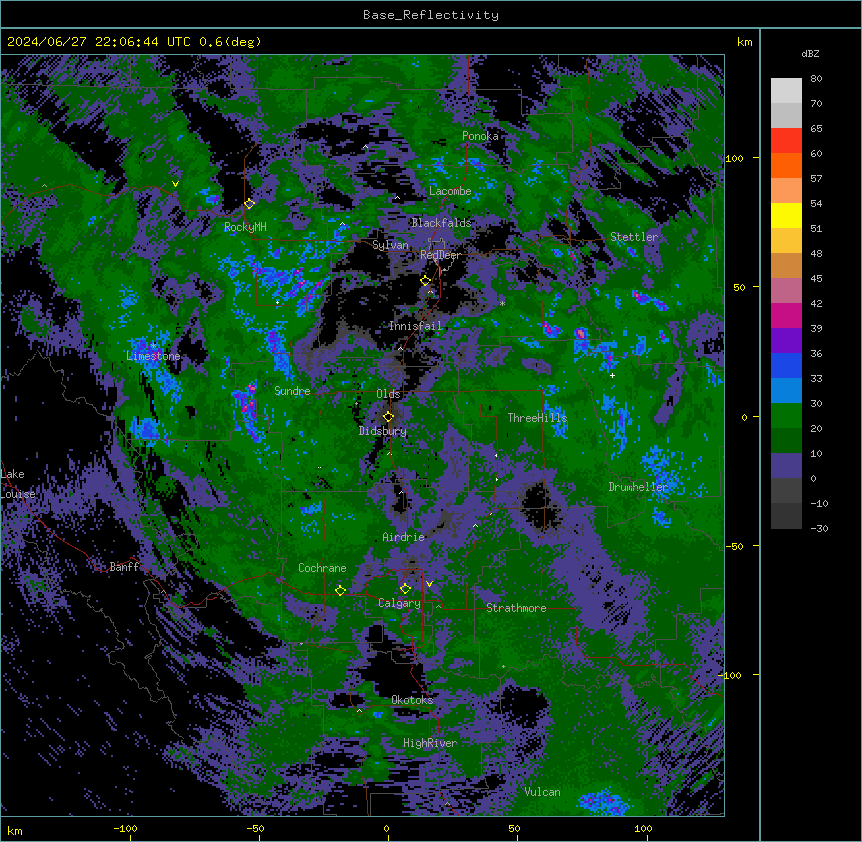The image size is (862, 842).
Task: Click the Lacombe city label
Action: click(450, 191)
